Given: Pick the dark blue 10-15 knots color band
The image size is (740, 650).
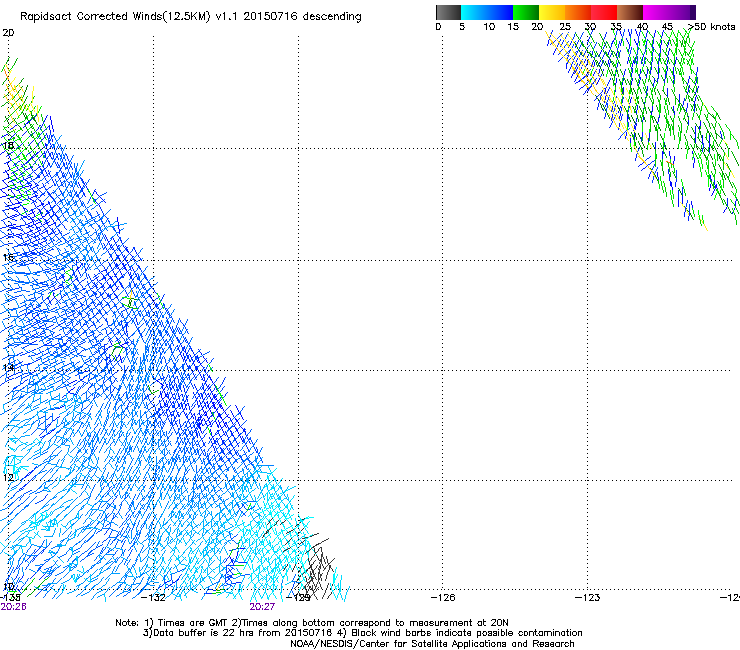Looking at the screenshot, I should click(x=500, y=12).
